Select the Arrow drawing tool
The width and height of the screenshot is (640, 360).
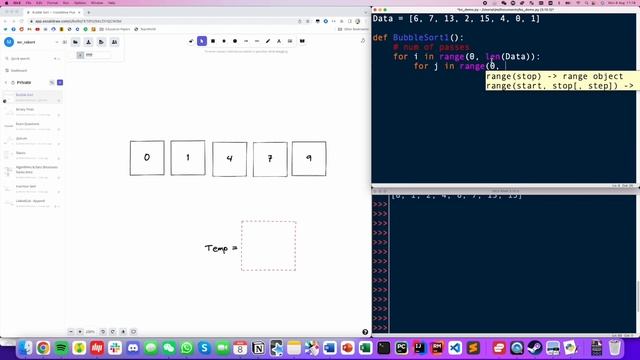pos(246,41)
